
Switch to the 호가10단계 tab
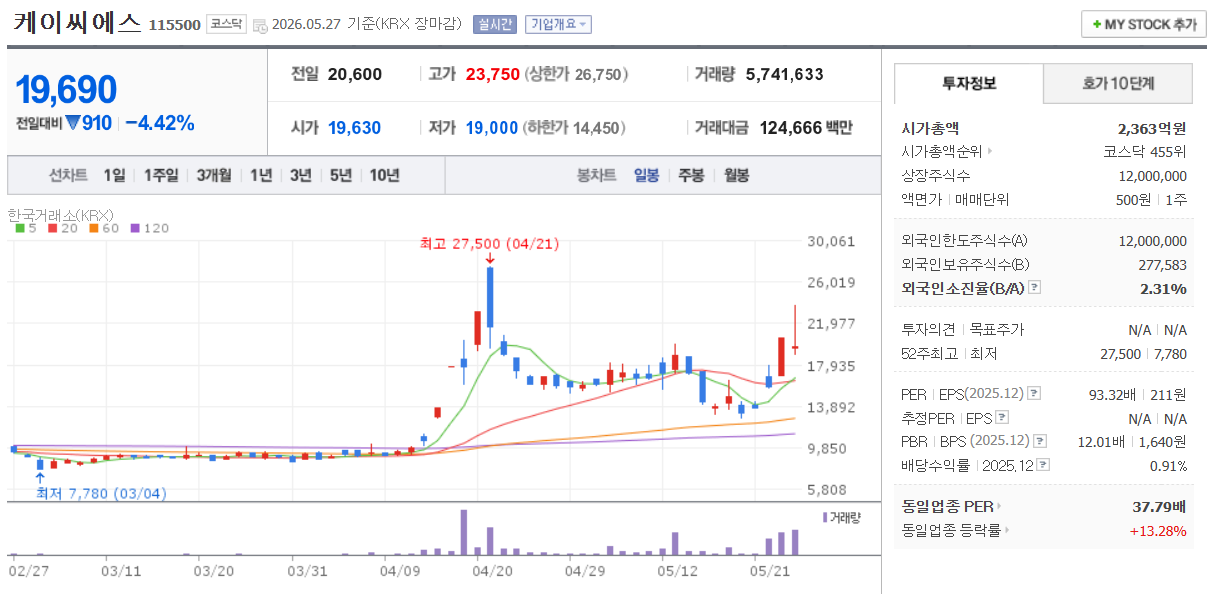click(1118, 84)
